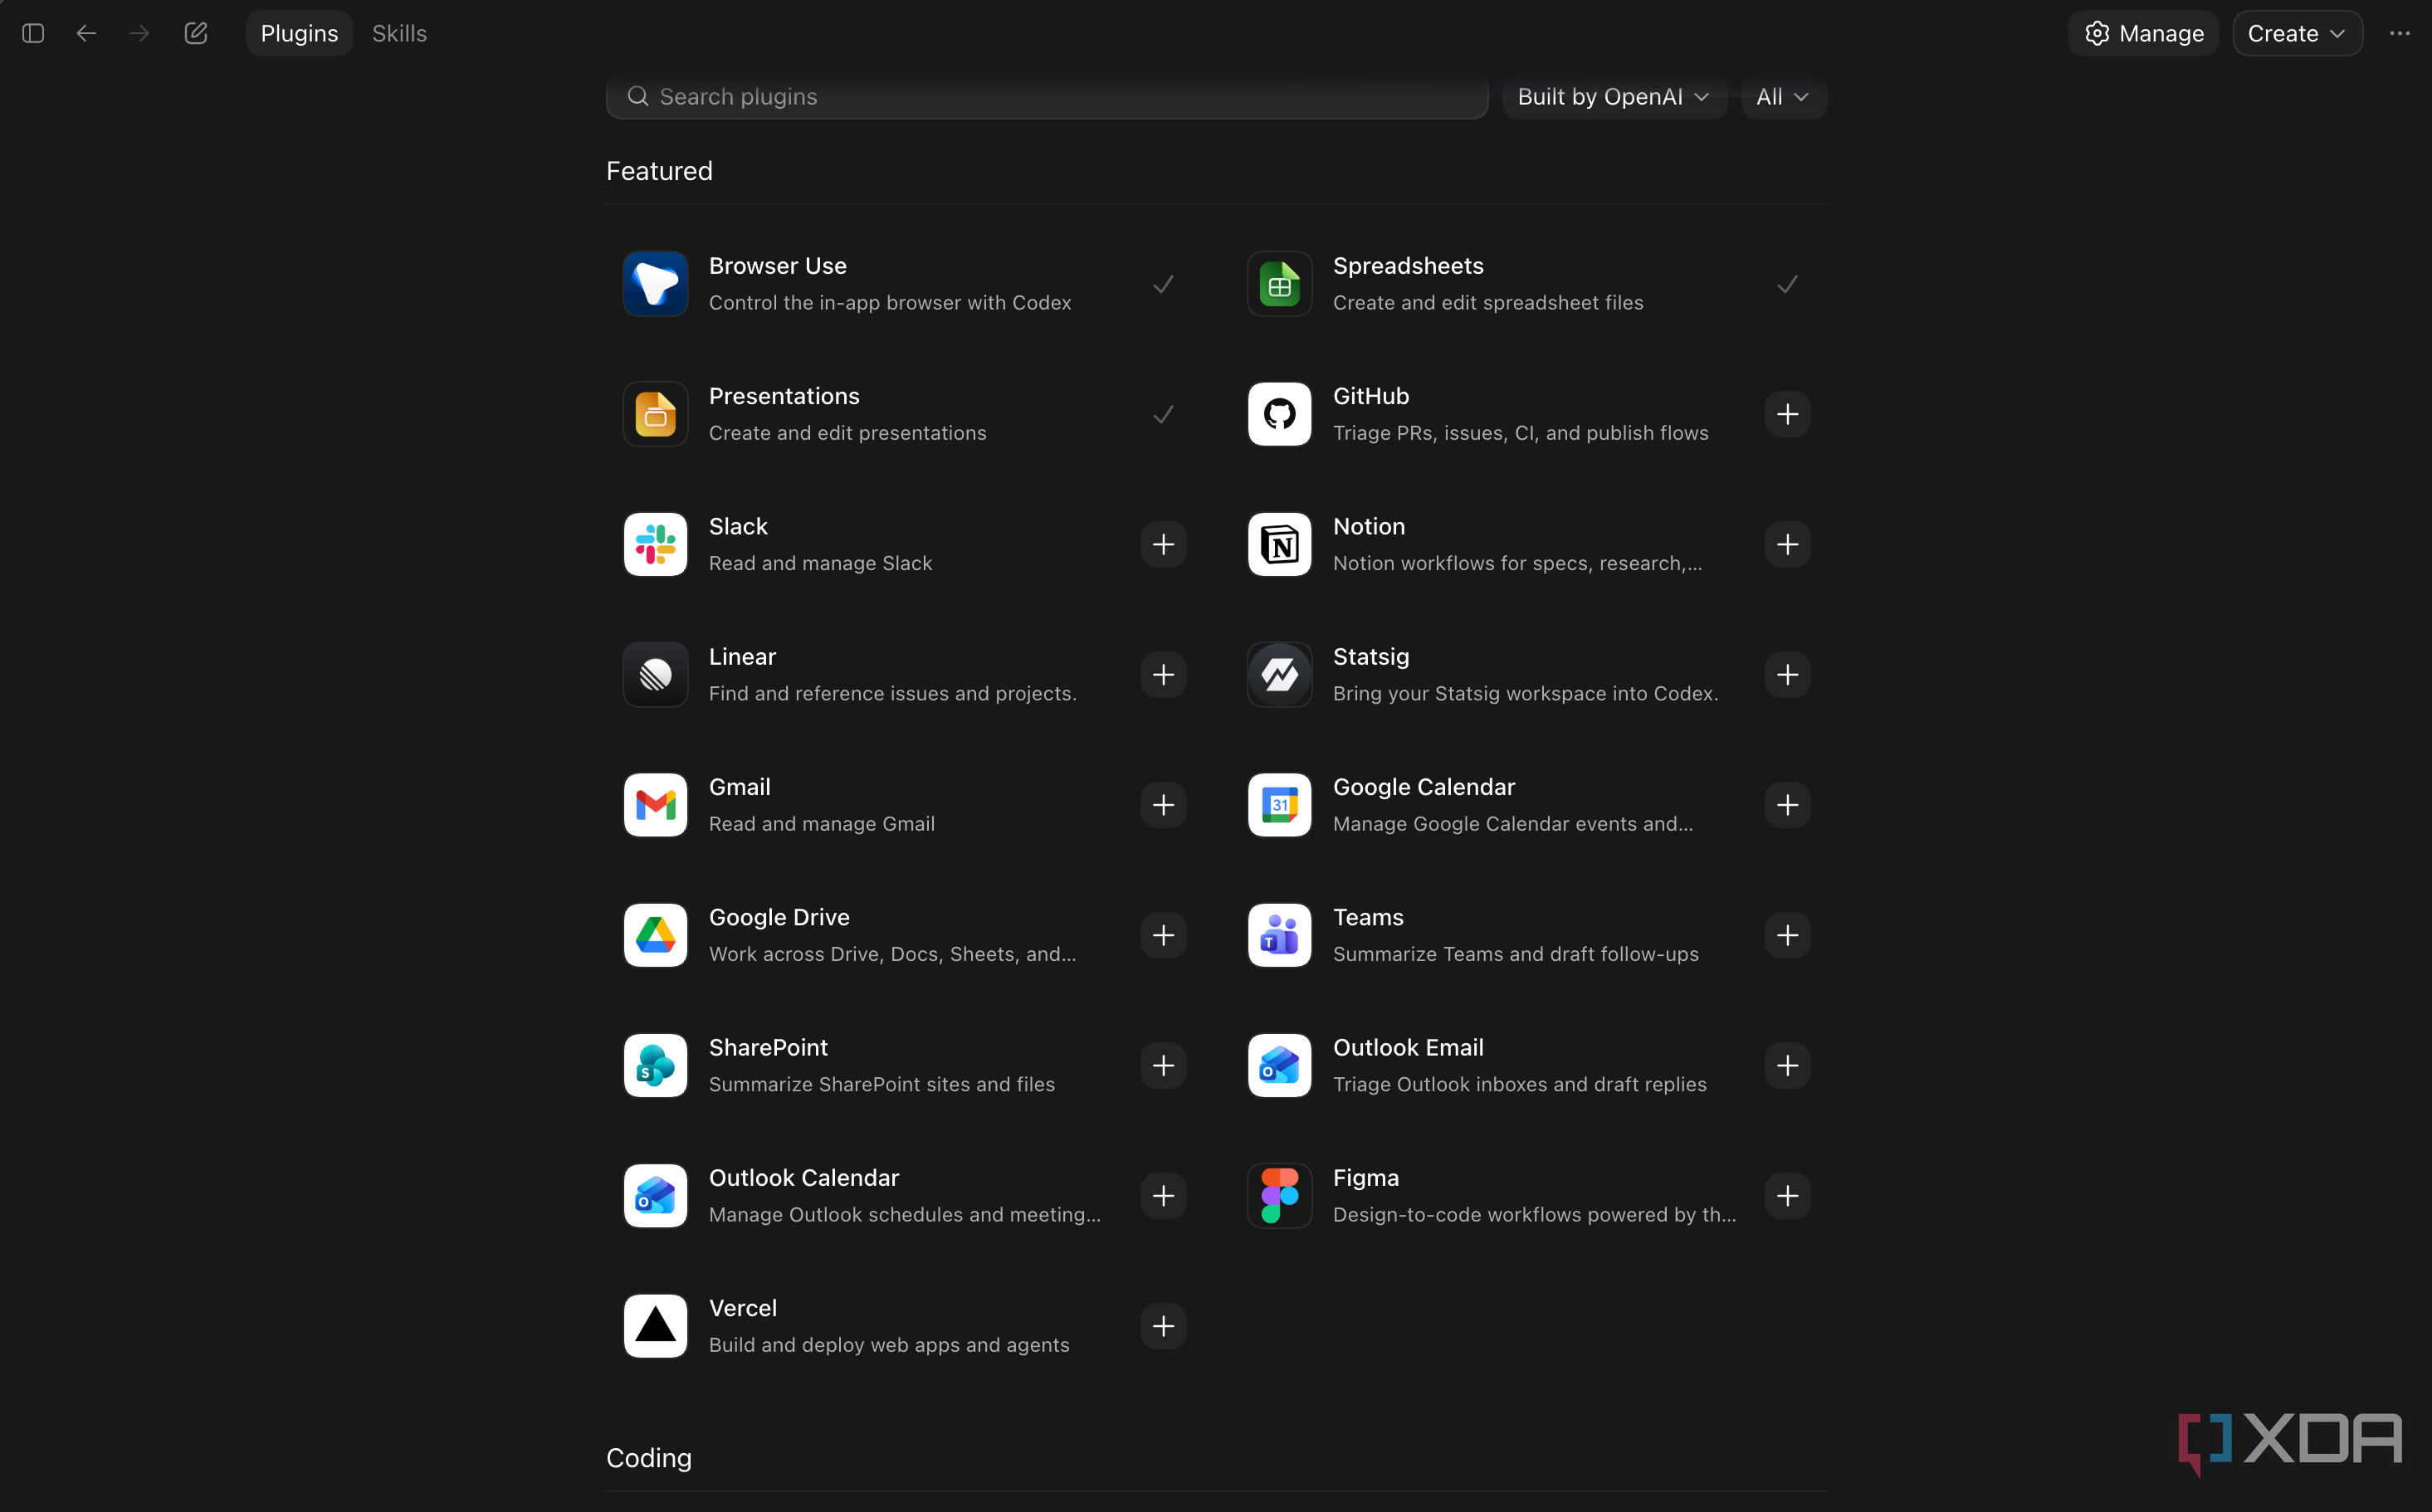Add the Slack plugin
This screenshot has width=2432, height=1512.
[1163, 544]
